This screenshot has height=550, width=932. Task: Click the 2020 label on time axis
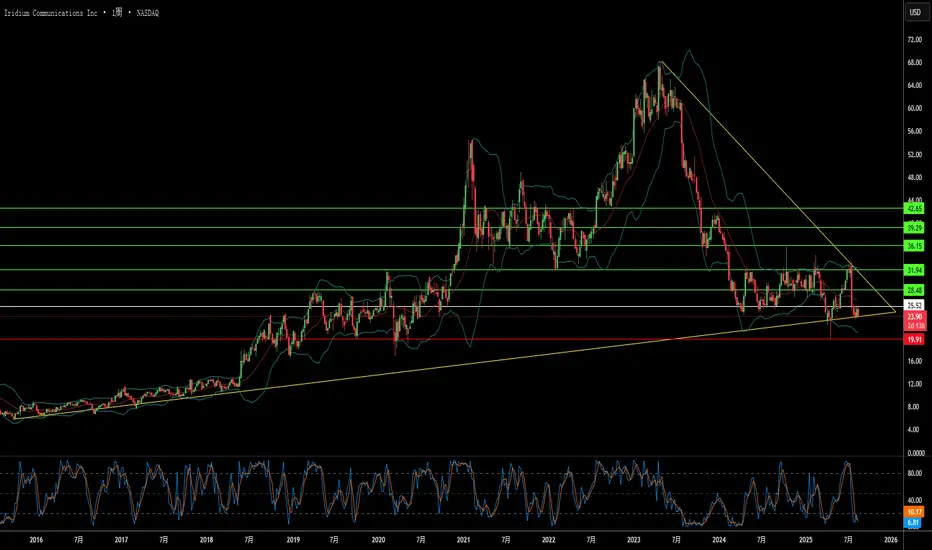click(378, 540)
